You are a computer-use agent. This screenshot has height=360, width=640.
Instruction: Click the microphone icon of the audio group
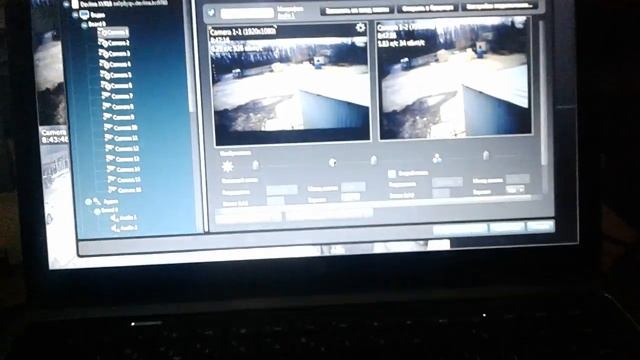97,201
